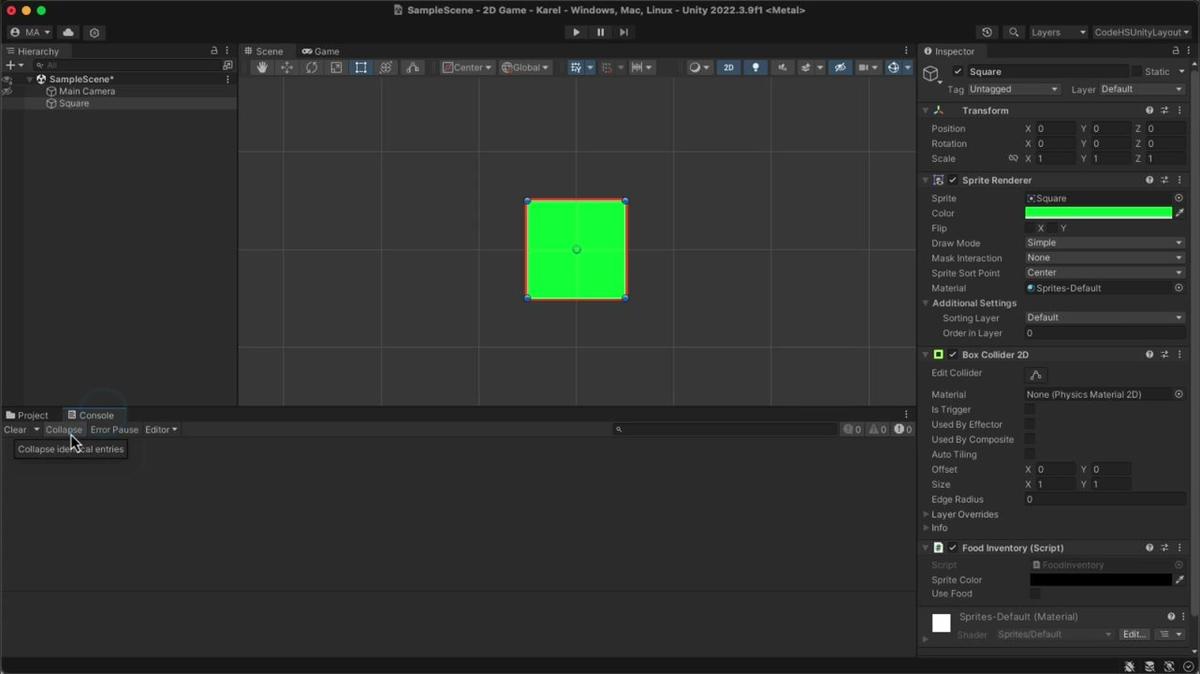Open the Layer Default dropdown
1200x674 pixels.
point(1141,89)
